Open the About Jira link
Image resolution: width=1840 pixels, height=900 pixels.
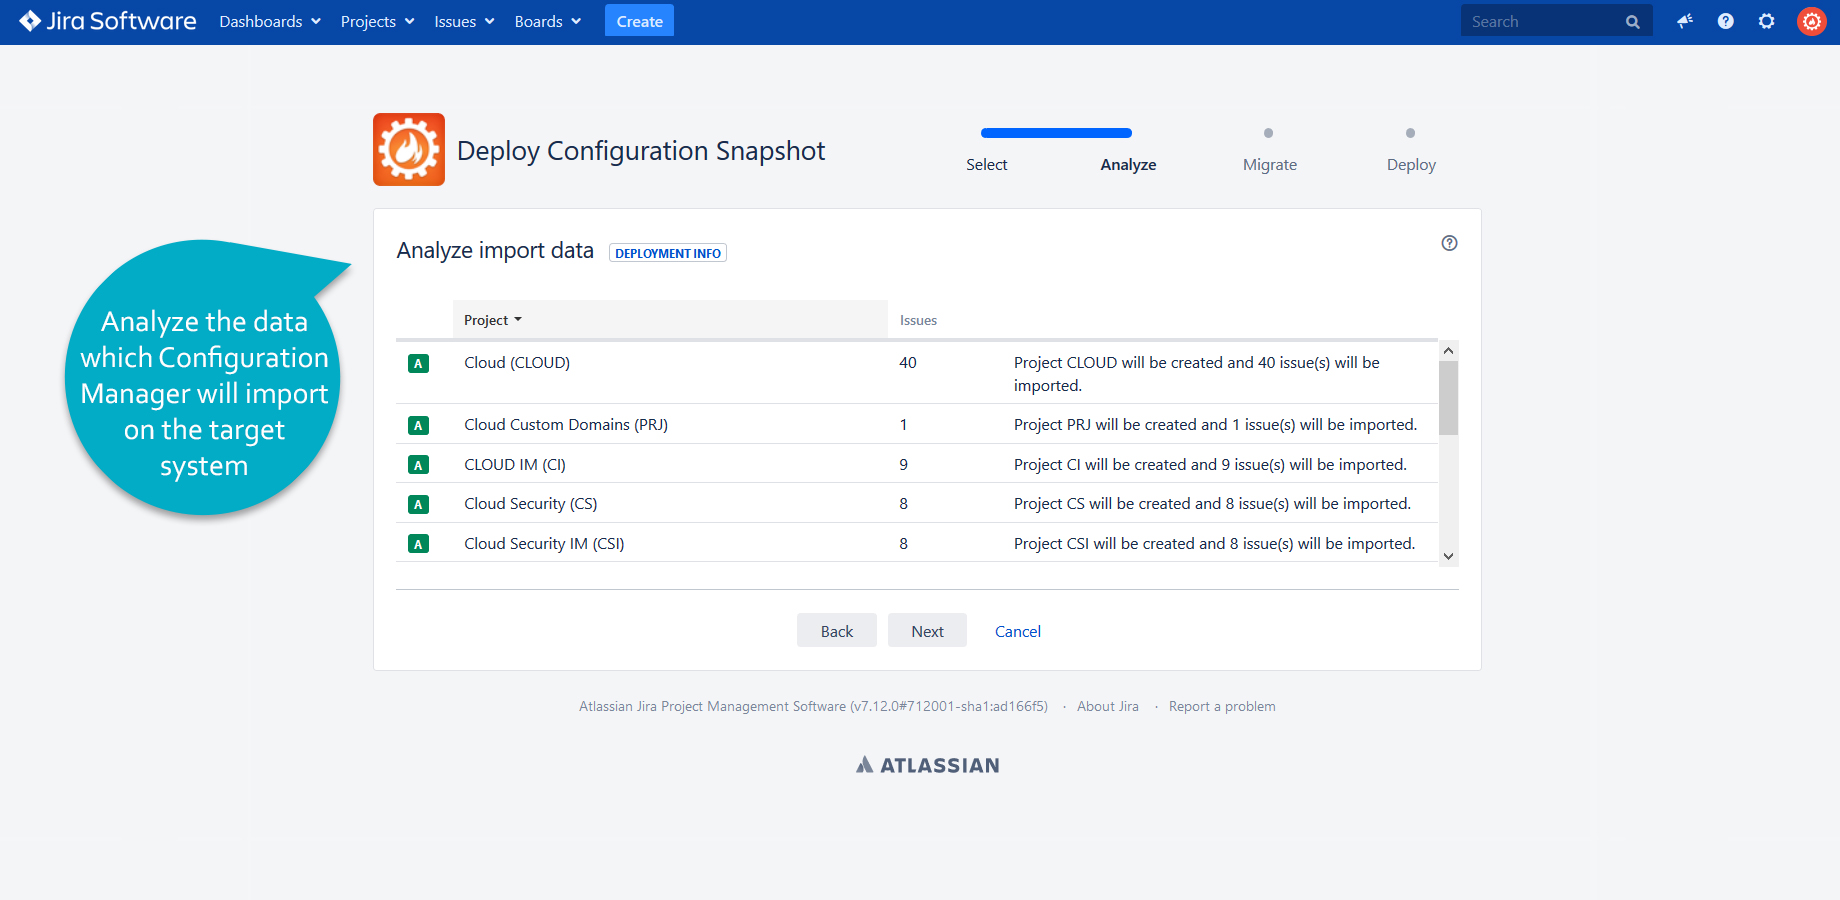click(1108, 706)
